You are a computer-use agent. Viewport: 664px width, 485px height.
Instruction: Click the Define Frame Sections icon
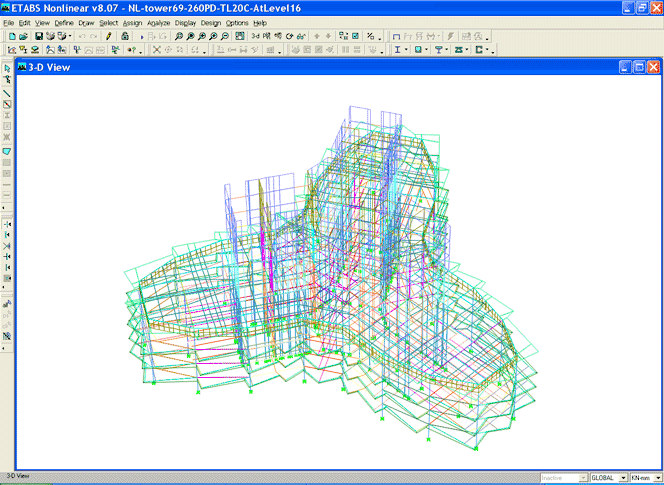coord(23,50)
